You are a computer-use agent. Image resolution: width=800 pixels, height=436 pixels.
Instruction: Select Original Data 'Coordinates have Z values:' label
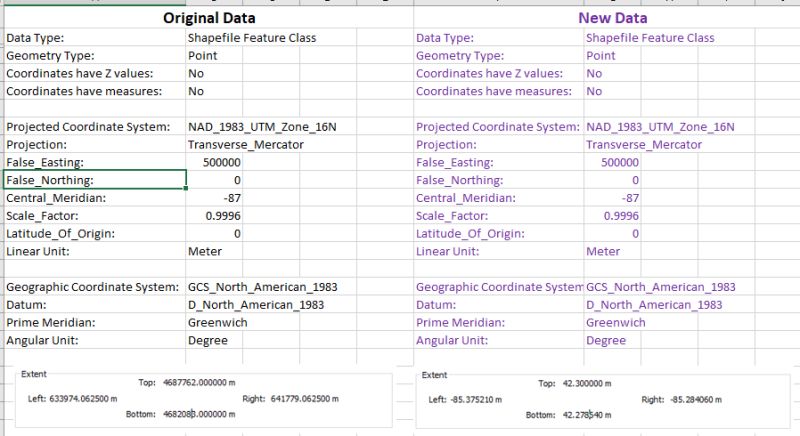[x=95, y=73]
